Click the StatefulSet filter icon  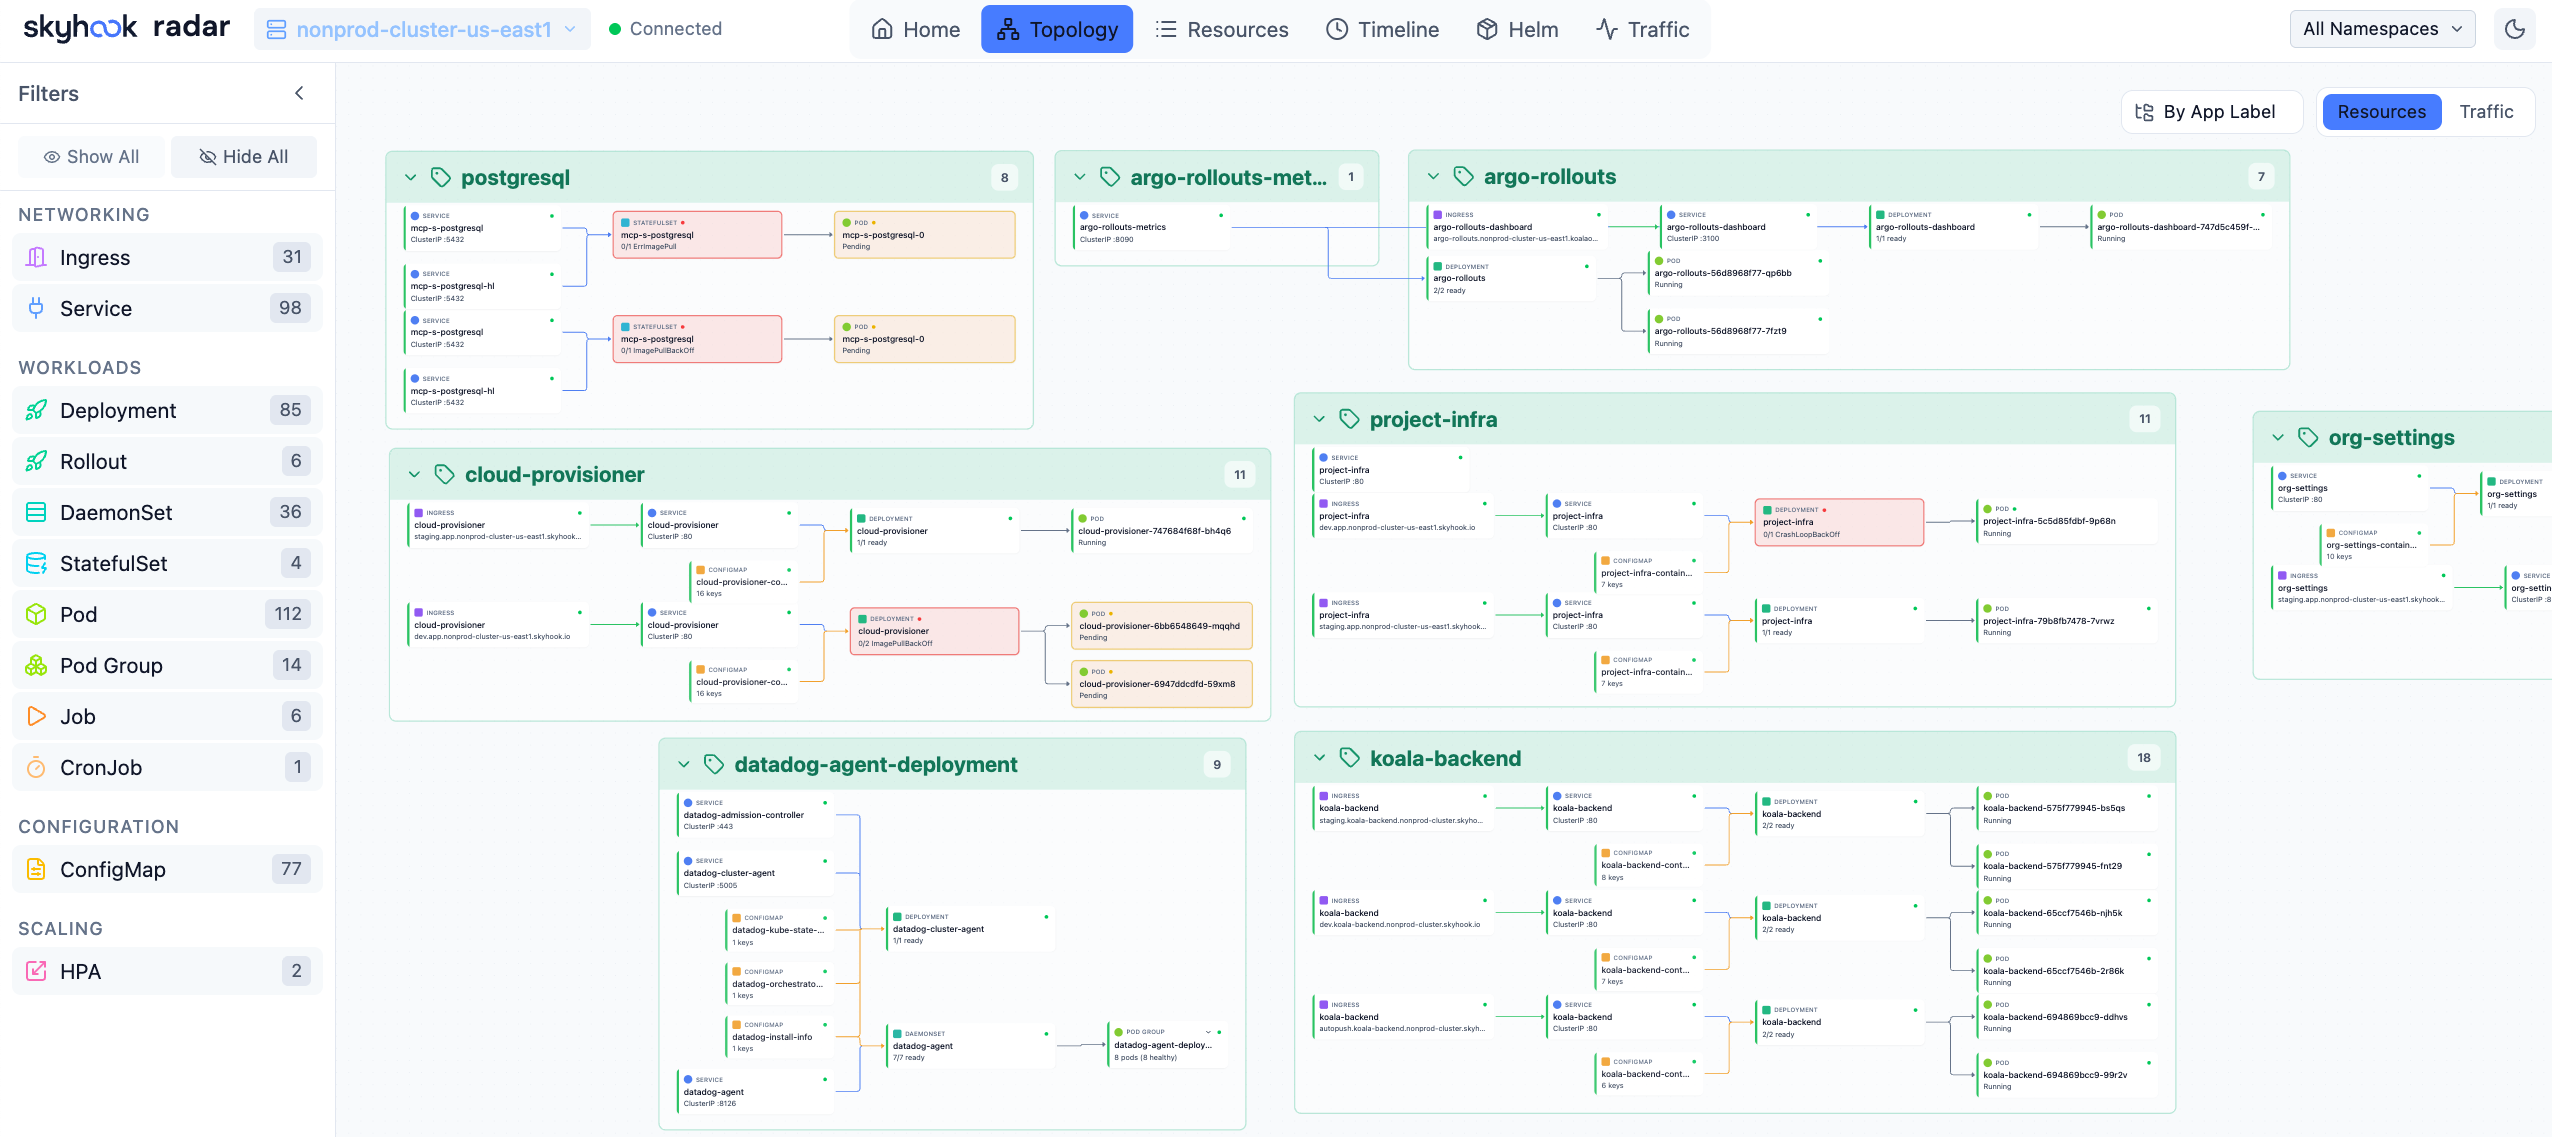pyautogui.click(x=36, y=563)
